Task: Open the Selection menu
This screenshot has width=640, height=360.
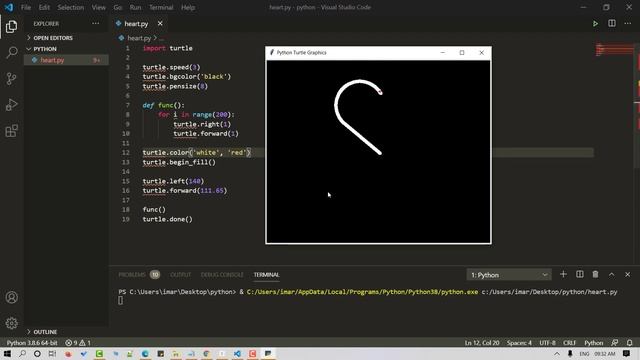Action: tap(71, 7)
